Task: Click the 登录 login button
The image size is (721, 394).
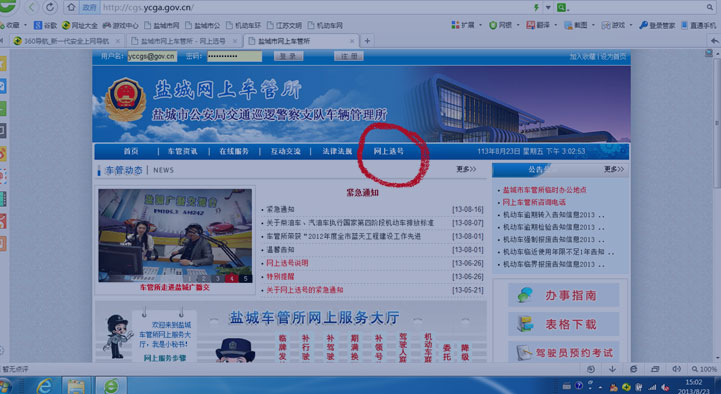Action: click(288, 56)
